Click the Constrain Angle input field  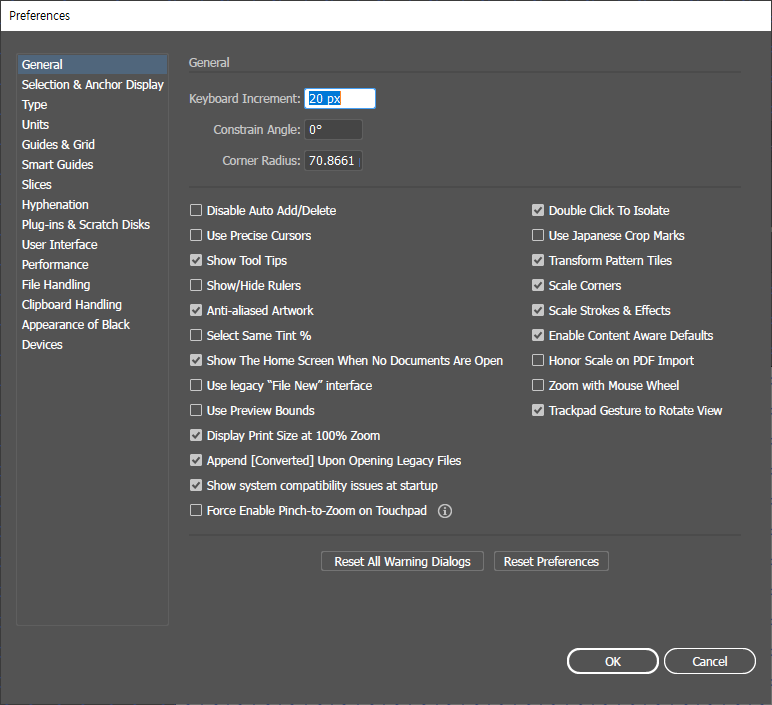[x=333, y=130]
